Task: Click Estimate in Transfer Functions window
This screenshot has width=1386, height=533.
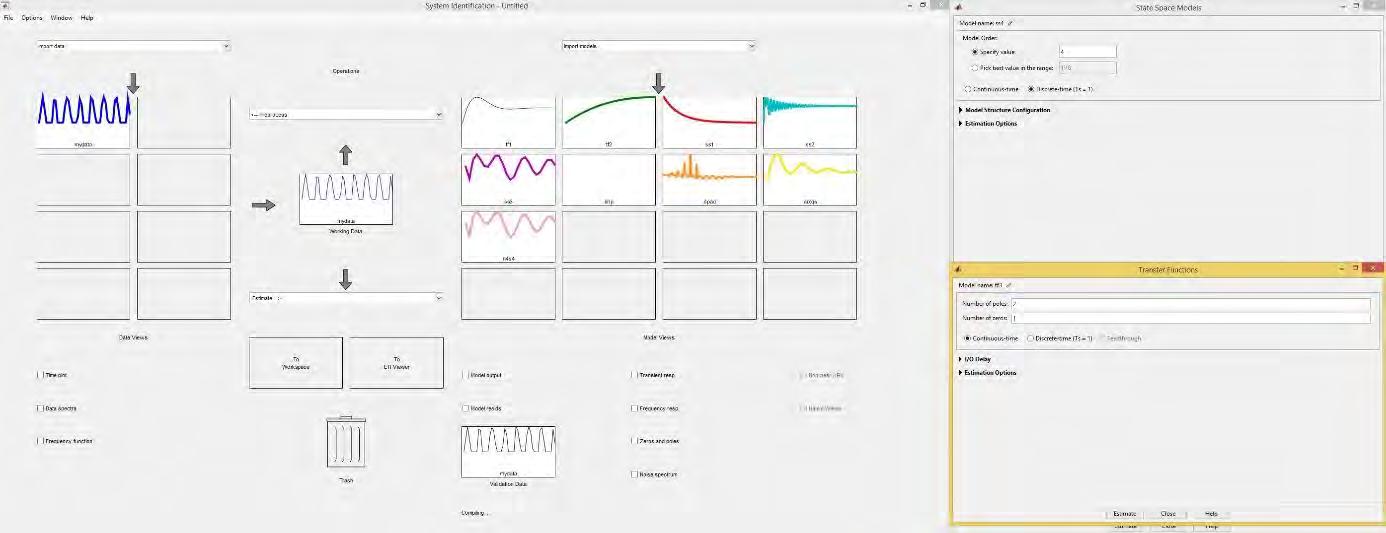Action: click(x=1125, y=514)
